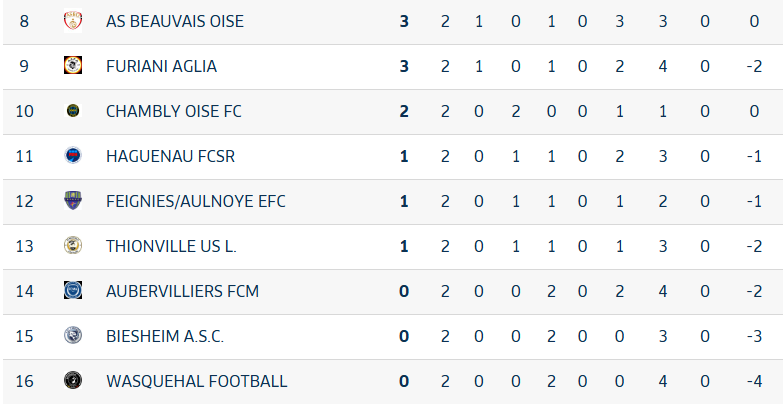Open the WASQUEHAL FOOTBALL team link

[x=196, y=381]
